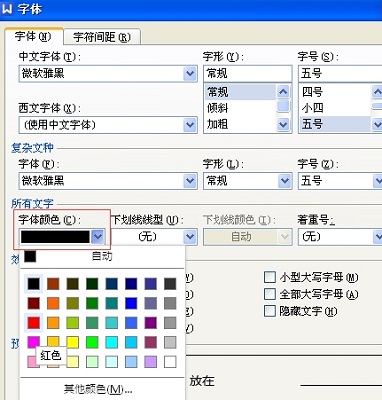Image resolution: width=382 pixels, height=400 pixels.
Task: Click 字形 list scroll up arrow
Action: [x=283, y=92]
